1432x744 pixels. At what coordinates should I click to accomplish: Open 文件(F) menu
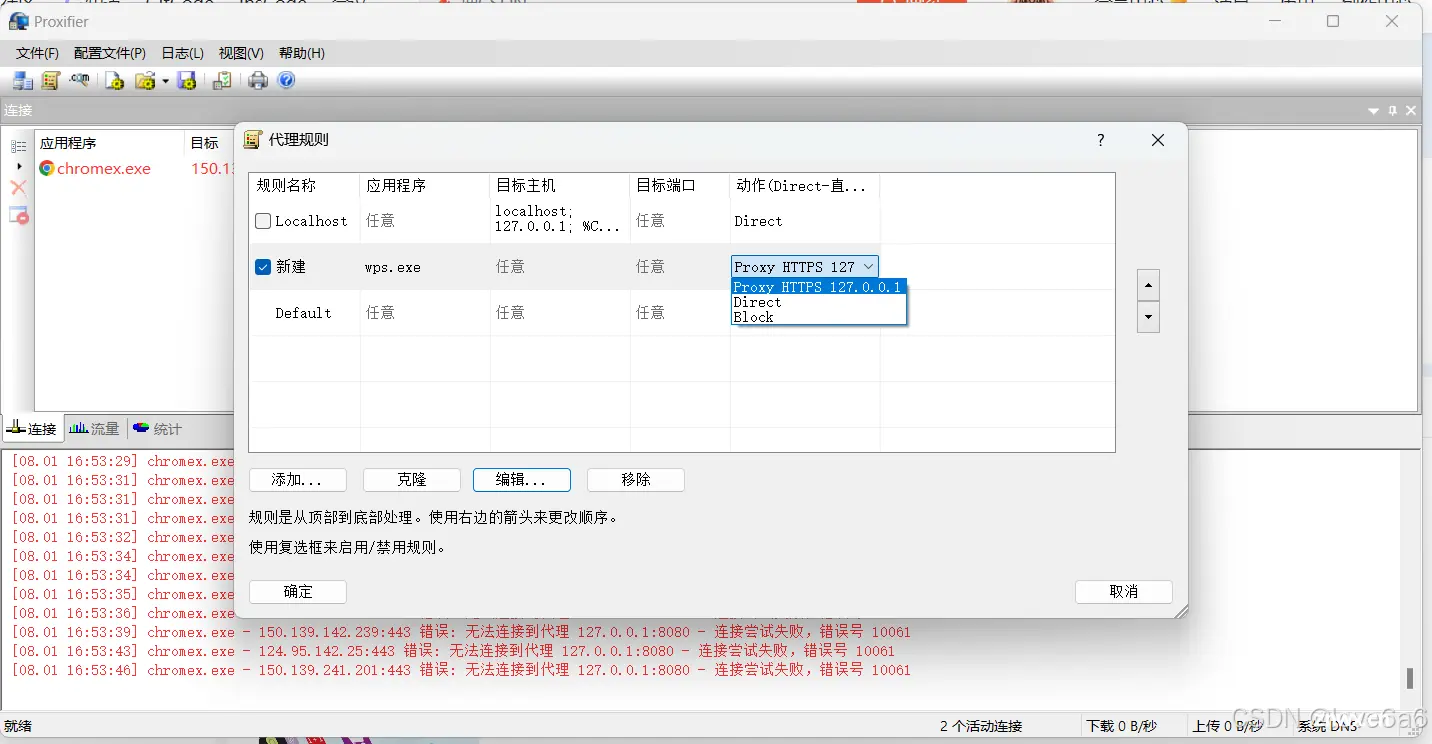(x=37, y=53)
